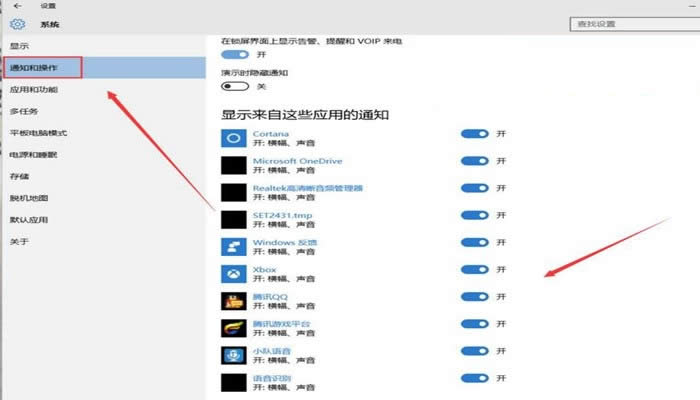Click the 腾讯游戏平台 app icon
This screenshot has height=400, width=700.
(231, 328)
